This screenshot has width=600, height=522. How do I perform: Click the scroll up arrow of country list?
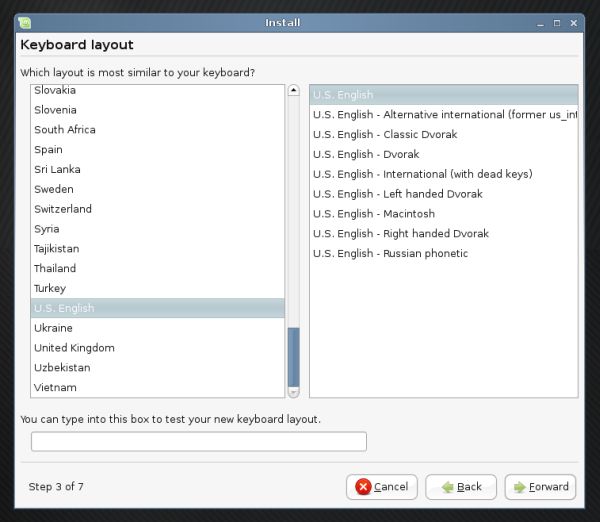(293, 90)
